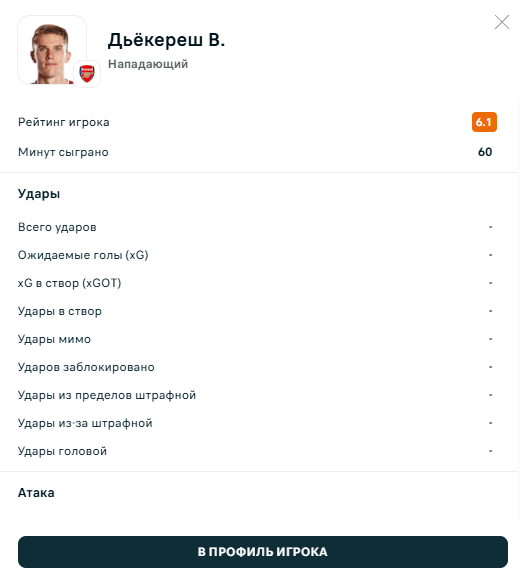Open В ПРОФИЛЬ ИГРОКА button
Screen dimensions: 520x579
coord(263,552)
